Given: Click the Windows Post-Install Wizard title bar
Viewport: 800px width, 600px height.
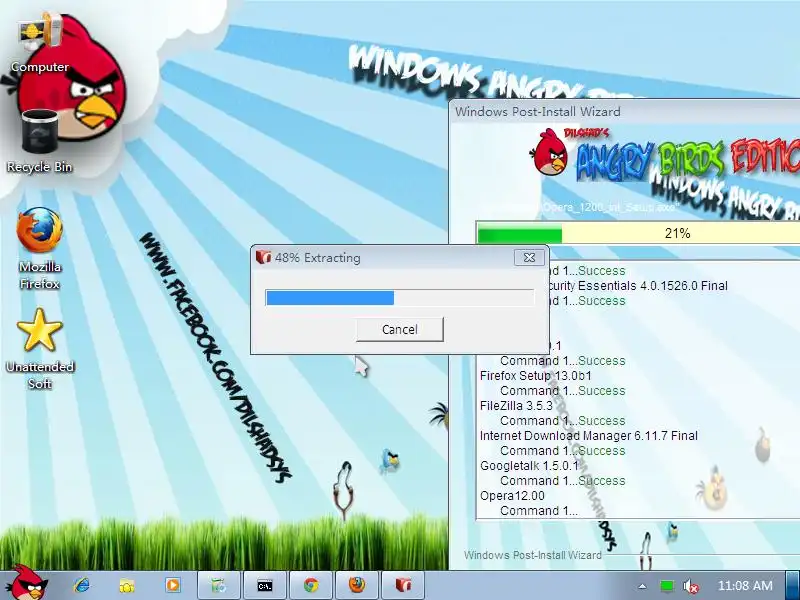Looking at the screenshot, I should click(624, 112).
